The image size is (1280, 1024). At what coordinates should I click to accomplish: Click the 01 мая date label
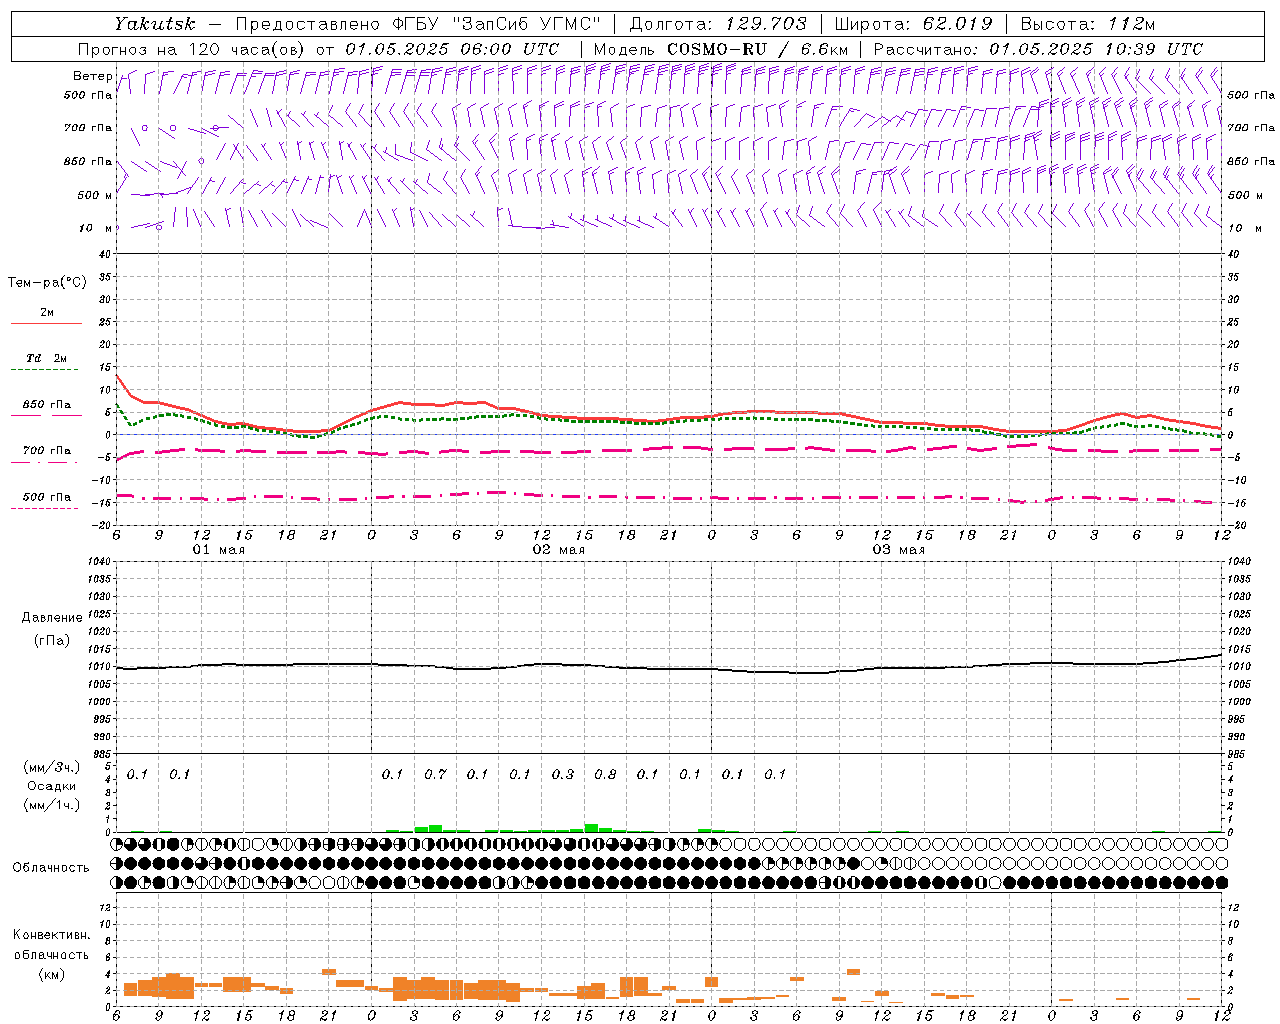tap(219, 550)
